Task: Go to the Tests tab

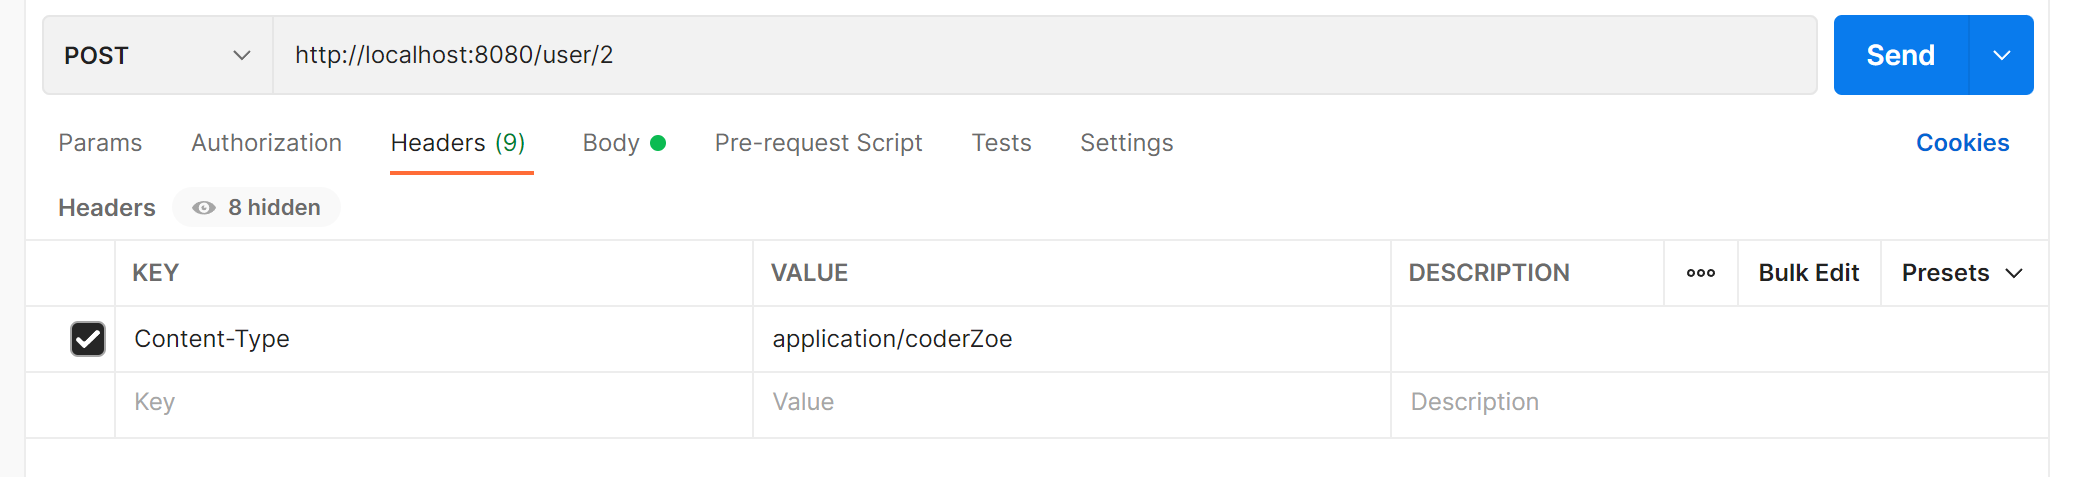Action: click(x=1001, y=143)
